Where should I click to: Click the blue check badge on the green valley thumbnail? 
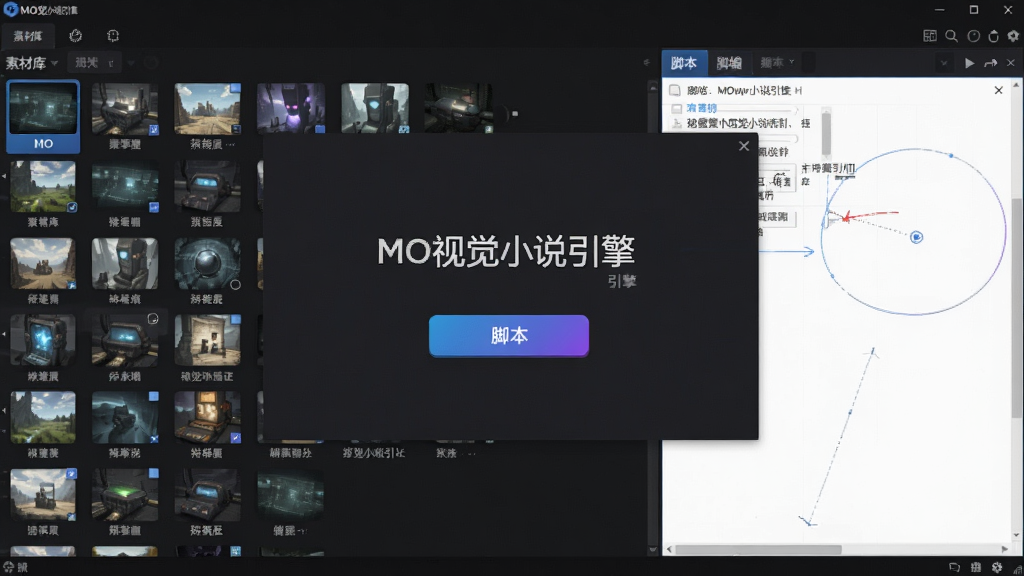point(72,208)
